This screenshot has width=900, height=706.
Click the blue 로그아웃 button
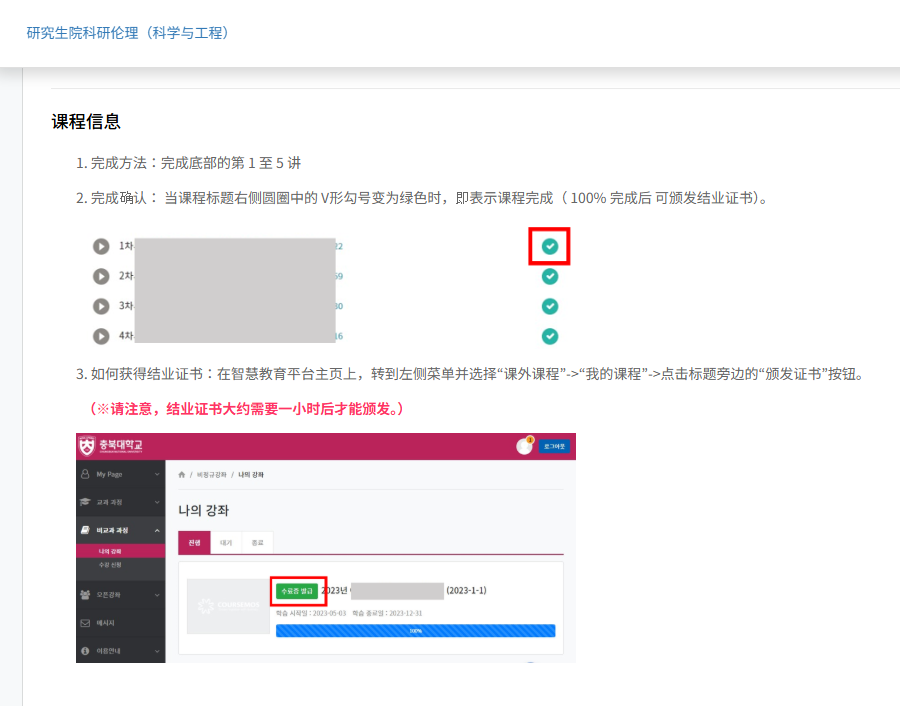point(554,446)
